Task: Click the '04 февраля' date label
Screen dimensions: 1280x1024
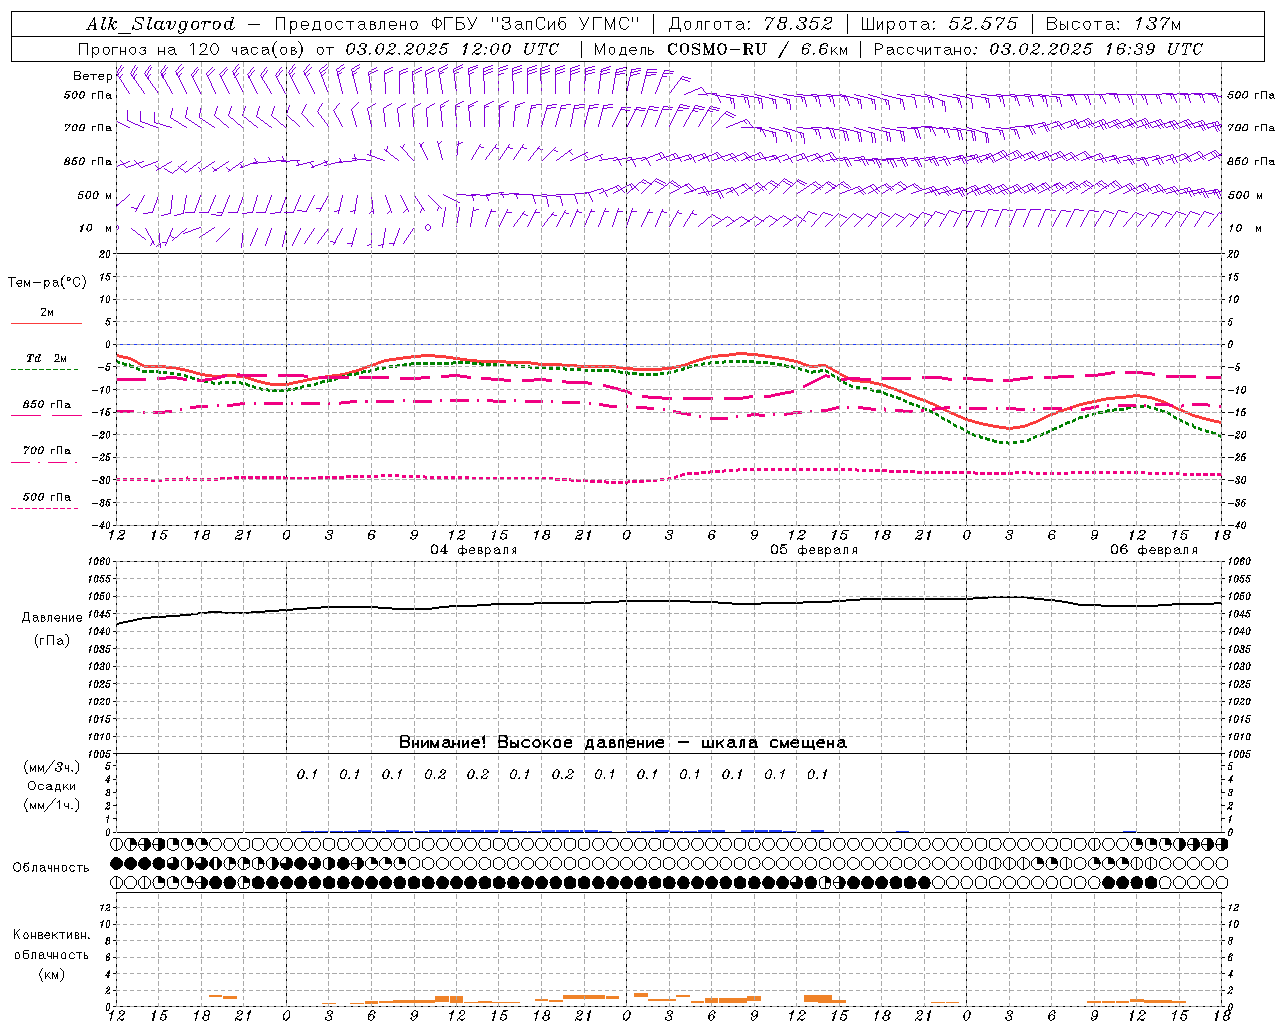Action: coord(474,550)
